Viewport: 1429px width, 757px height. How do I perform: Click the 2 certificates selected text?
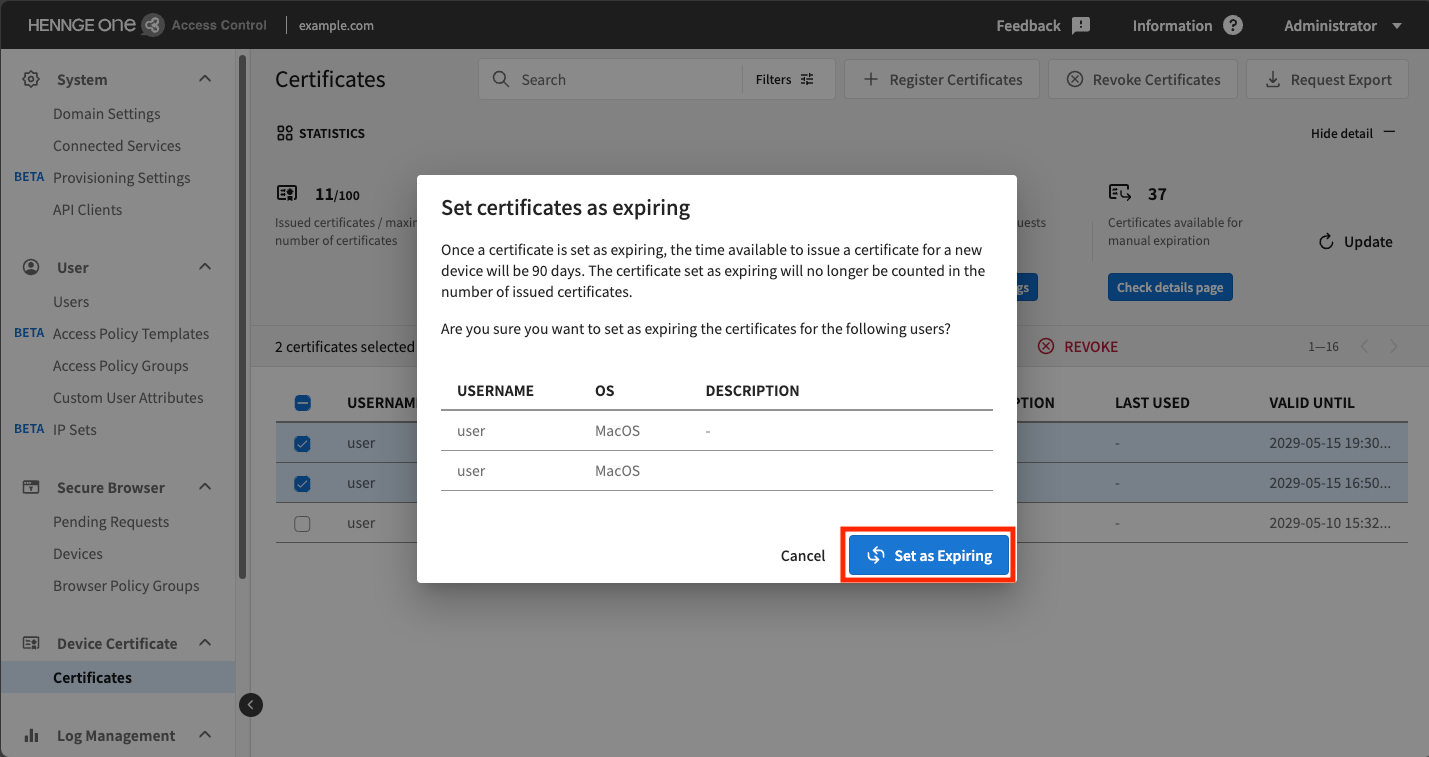point(344,347)
